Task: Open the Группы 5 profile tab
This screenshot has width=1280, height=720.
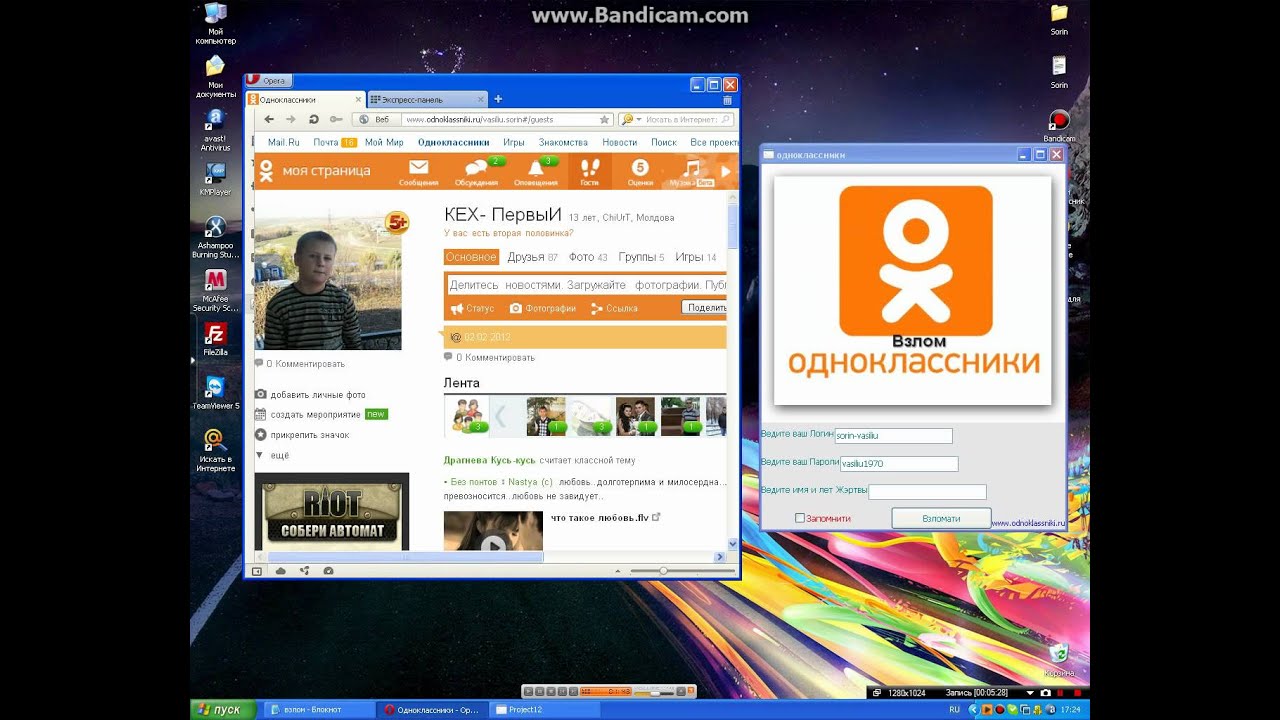Action: pos(641,257)
